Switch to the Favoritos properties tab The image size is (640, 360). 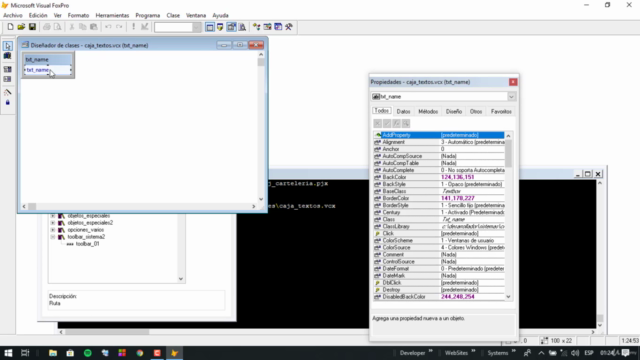[x=501, y=111]
